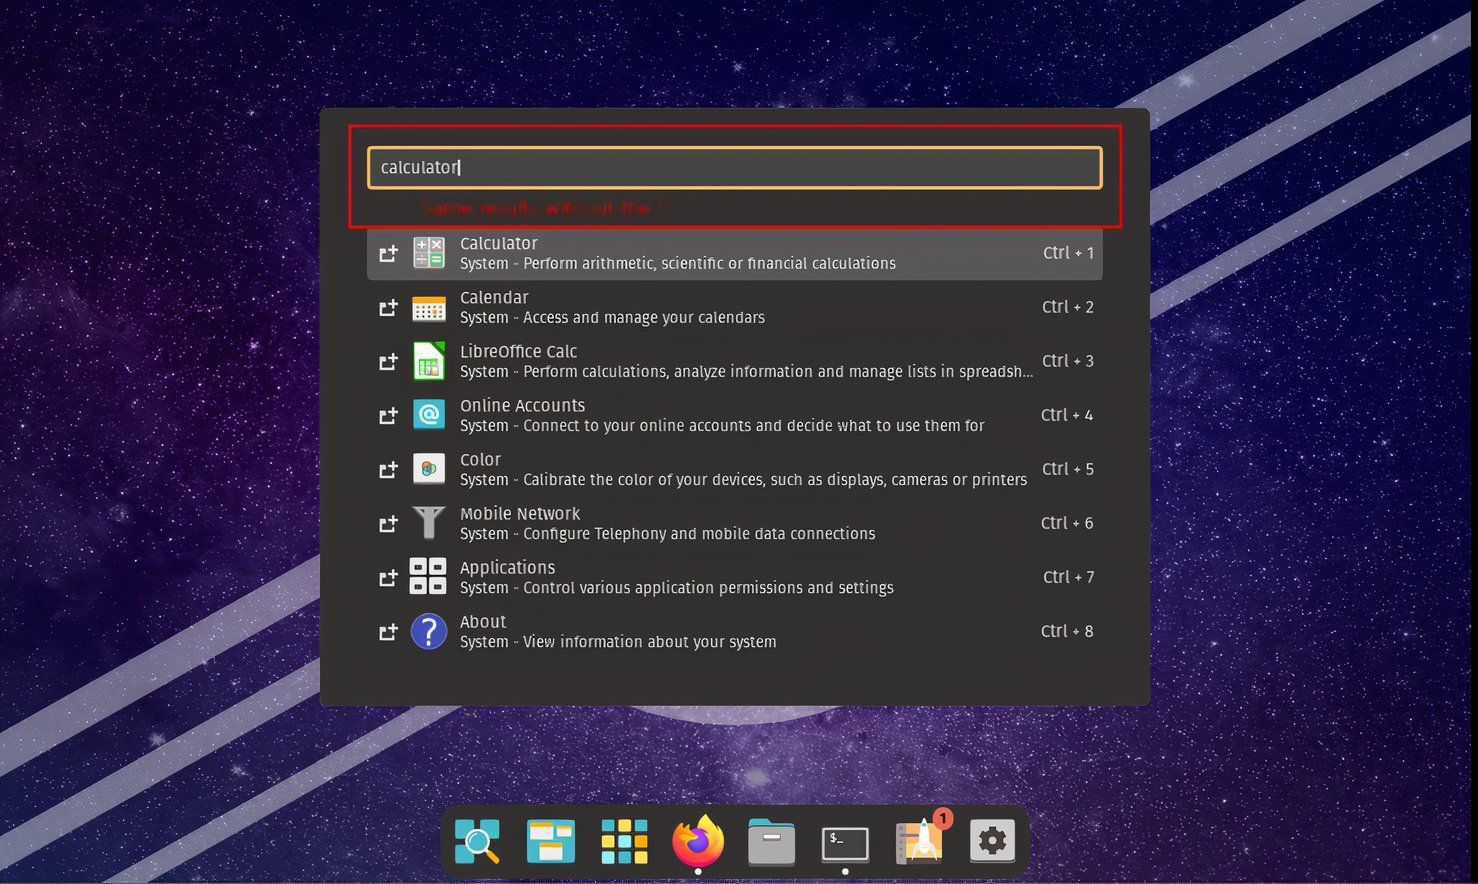1478x884 pixels.
Task: Open the terminal from the dock
Action: click(x=844, y=841)
